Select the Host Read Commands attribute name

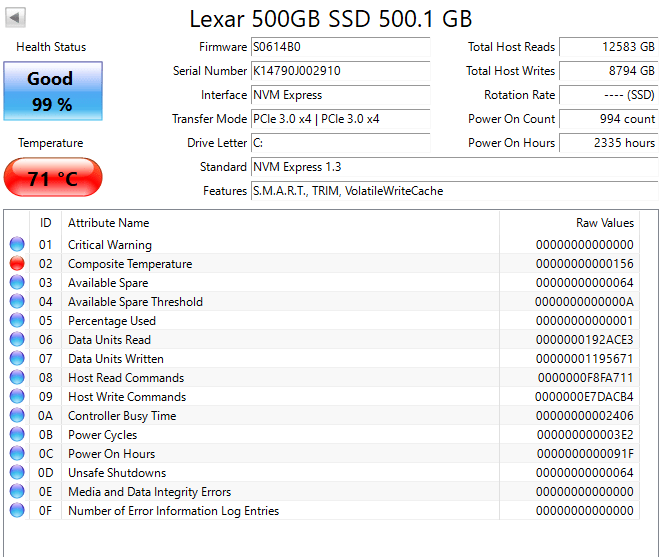click(126, 378)
